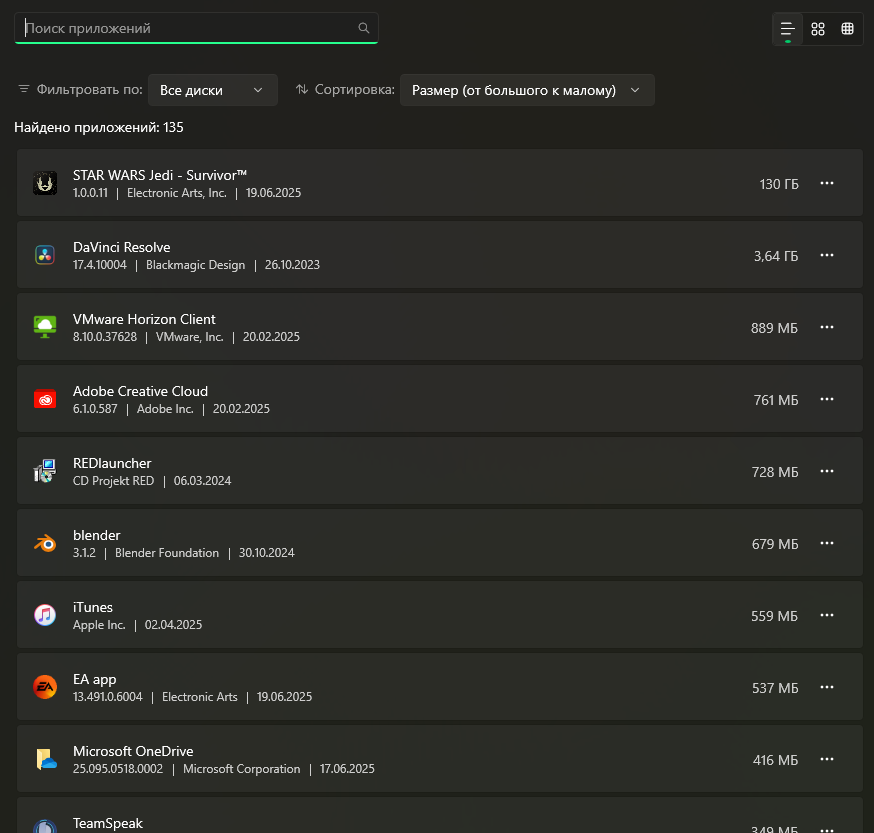Open more options for Microsoft OneDrive
874x833 pixels.
tap(827, 759)
